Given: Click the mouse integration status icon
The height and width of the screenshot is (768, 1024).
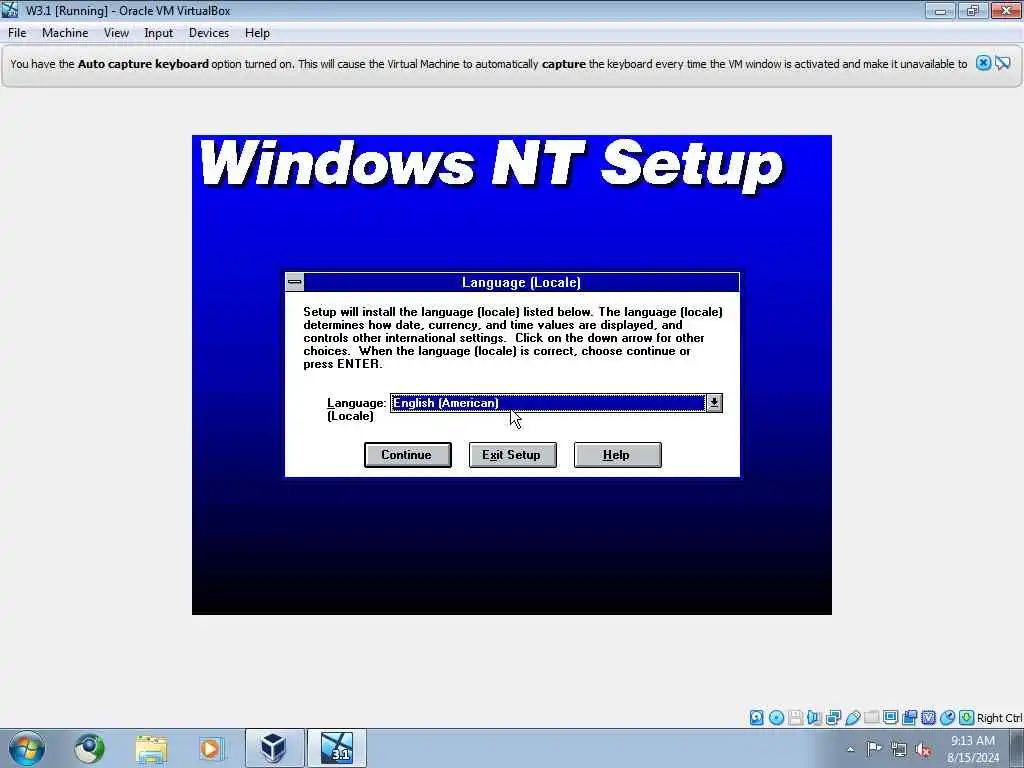Looking at the screenshot, I should click(x=947, y=718).
